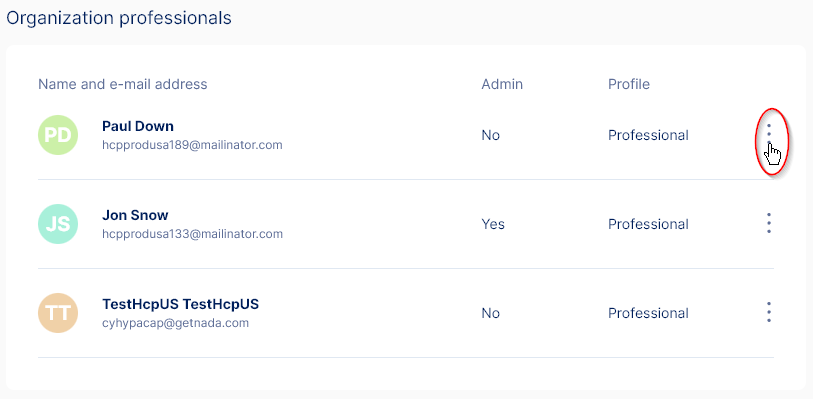Select the name Jon Snow

[x=135, y=215]
